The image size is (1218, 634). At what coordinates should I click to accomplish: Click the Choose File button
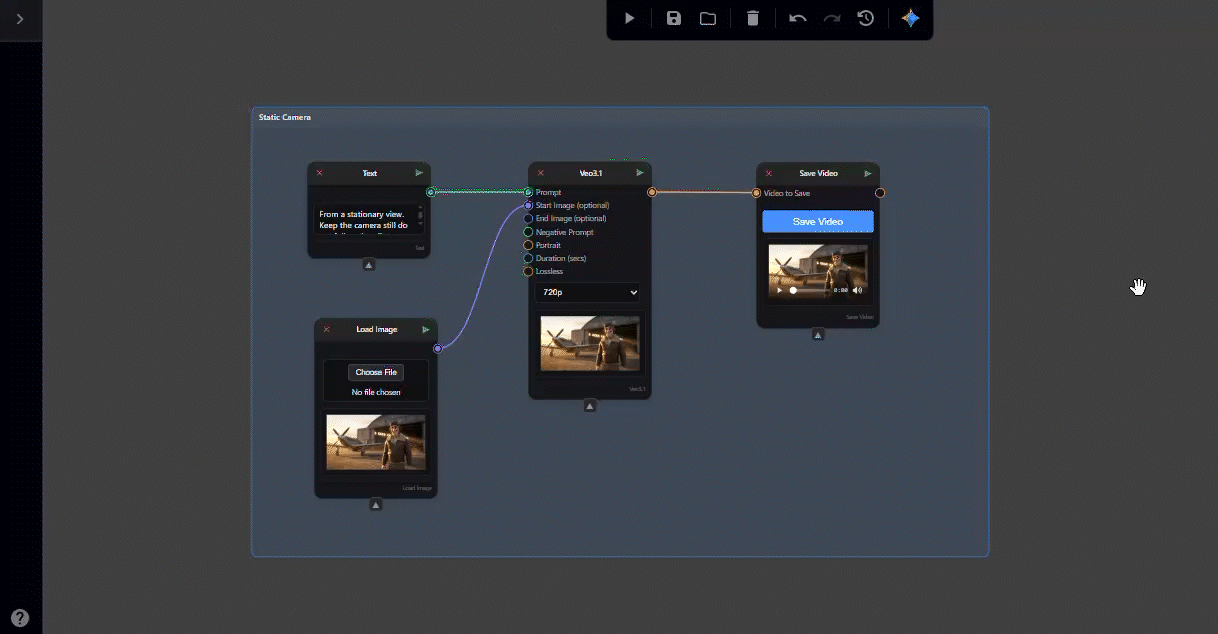376,372
